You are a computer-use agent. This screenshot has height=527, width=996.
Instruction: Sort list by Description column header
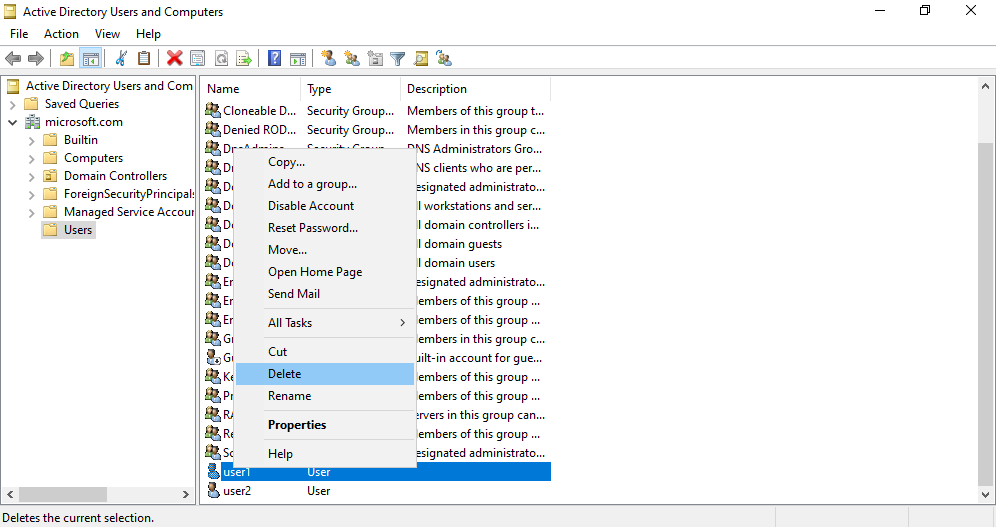click(x=476, y=89)
